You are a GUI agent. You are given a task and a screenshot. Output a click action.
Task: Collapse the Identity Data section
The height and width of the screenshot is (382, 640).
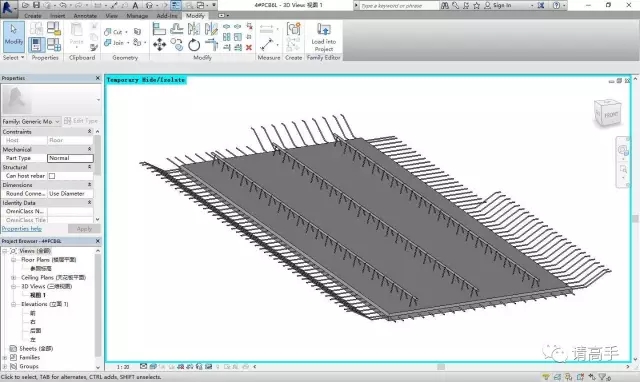(x=89, y=202)
